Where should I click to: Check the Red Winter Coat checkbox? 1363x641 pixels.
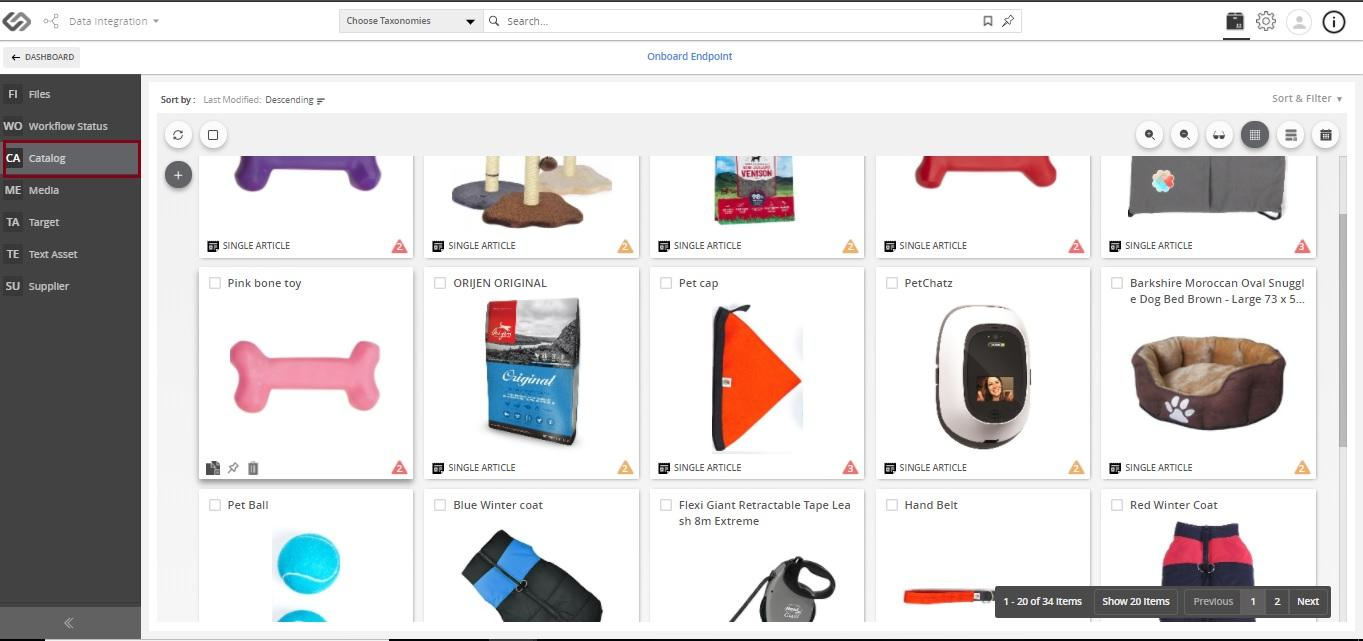pyautogui.click(x=1117, y=505)
